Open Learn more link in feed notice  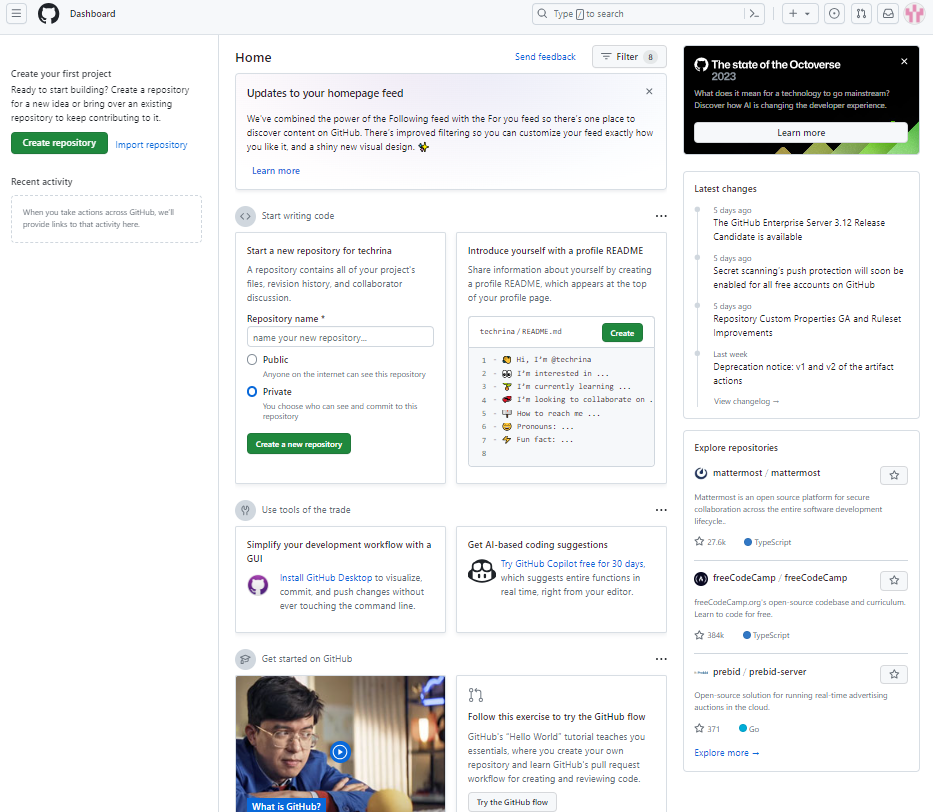point(275,171)
